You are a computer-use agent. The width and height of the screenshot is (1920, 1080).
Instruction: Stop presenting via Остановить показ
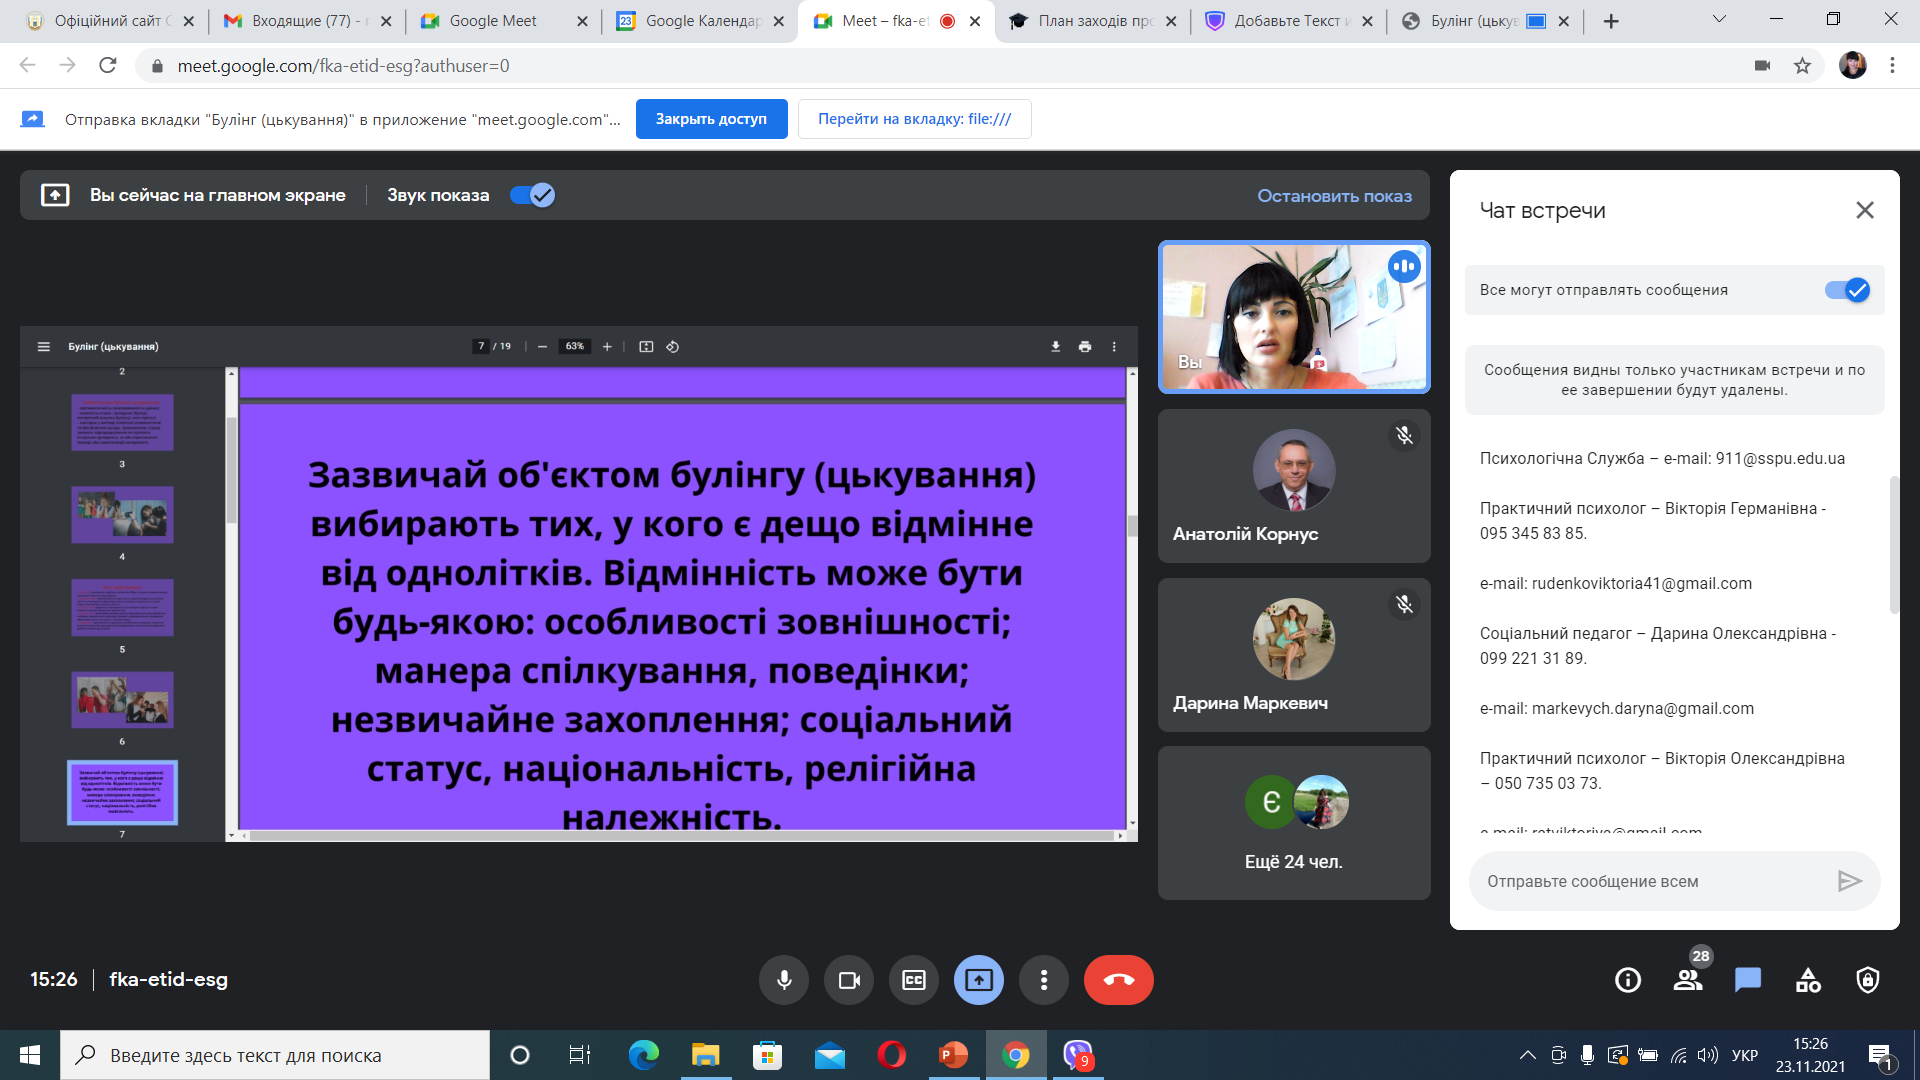pos(1334,196)
